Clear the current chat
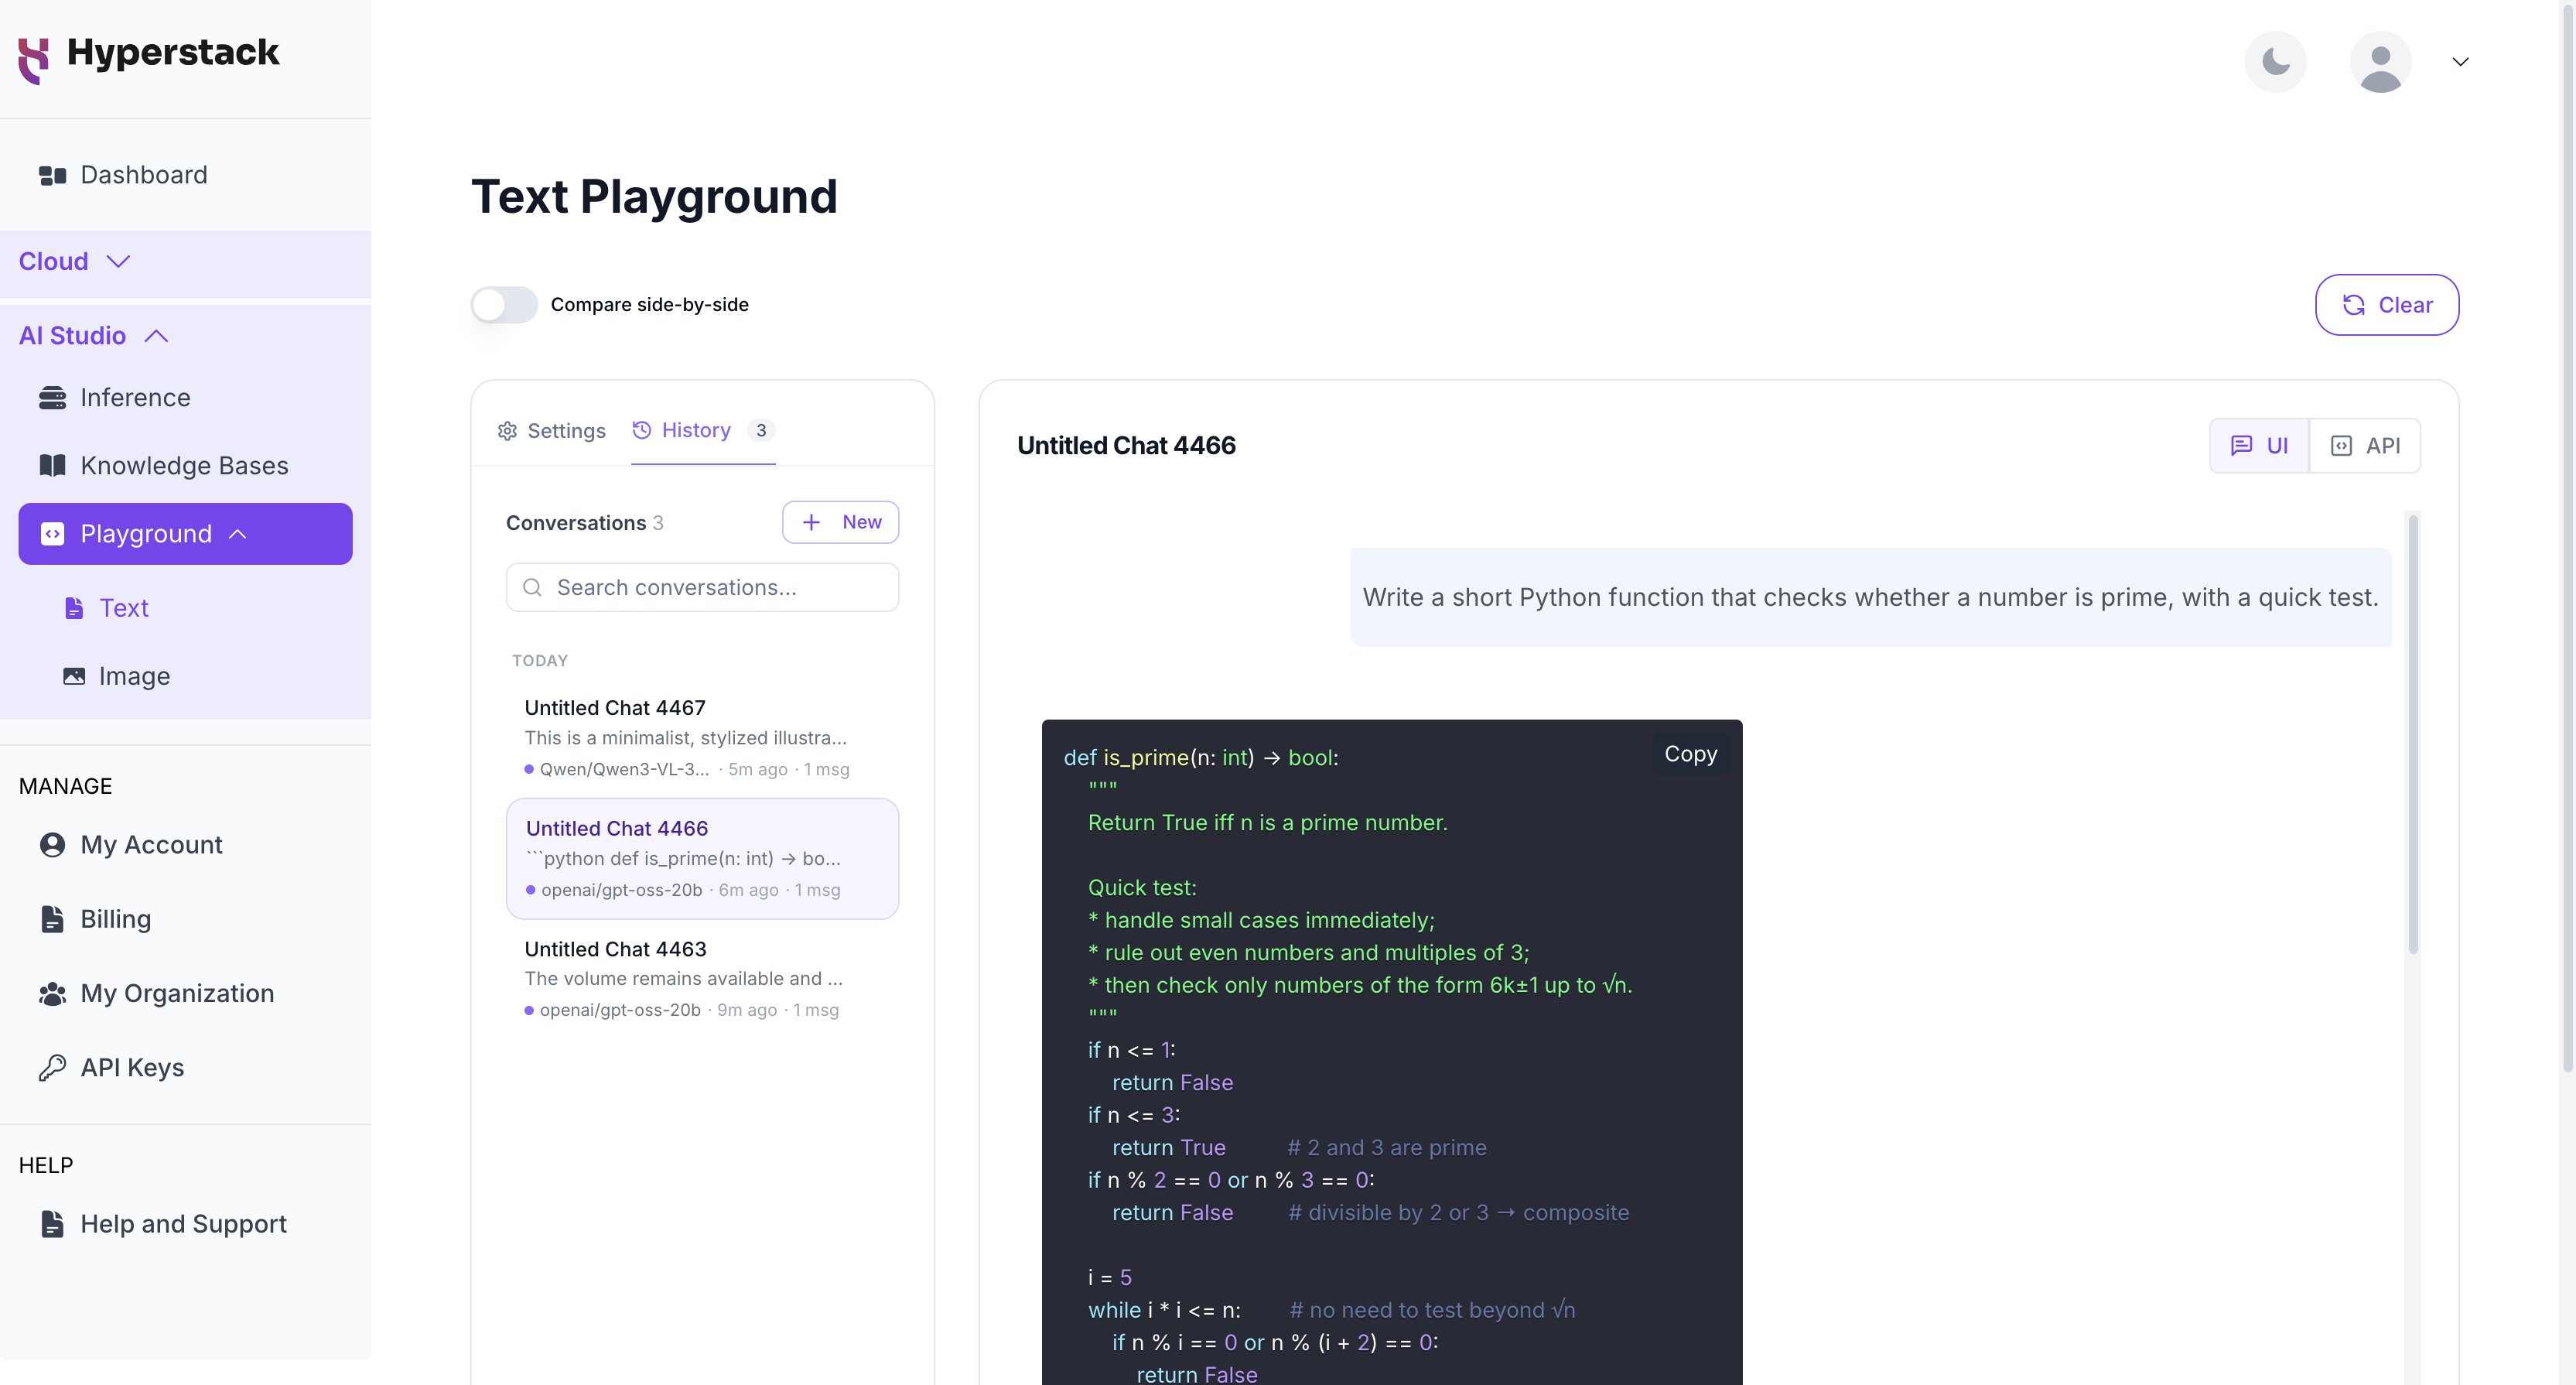 [x=2387, y=305]
